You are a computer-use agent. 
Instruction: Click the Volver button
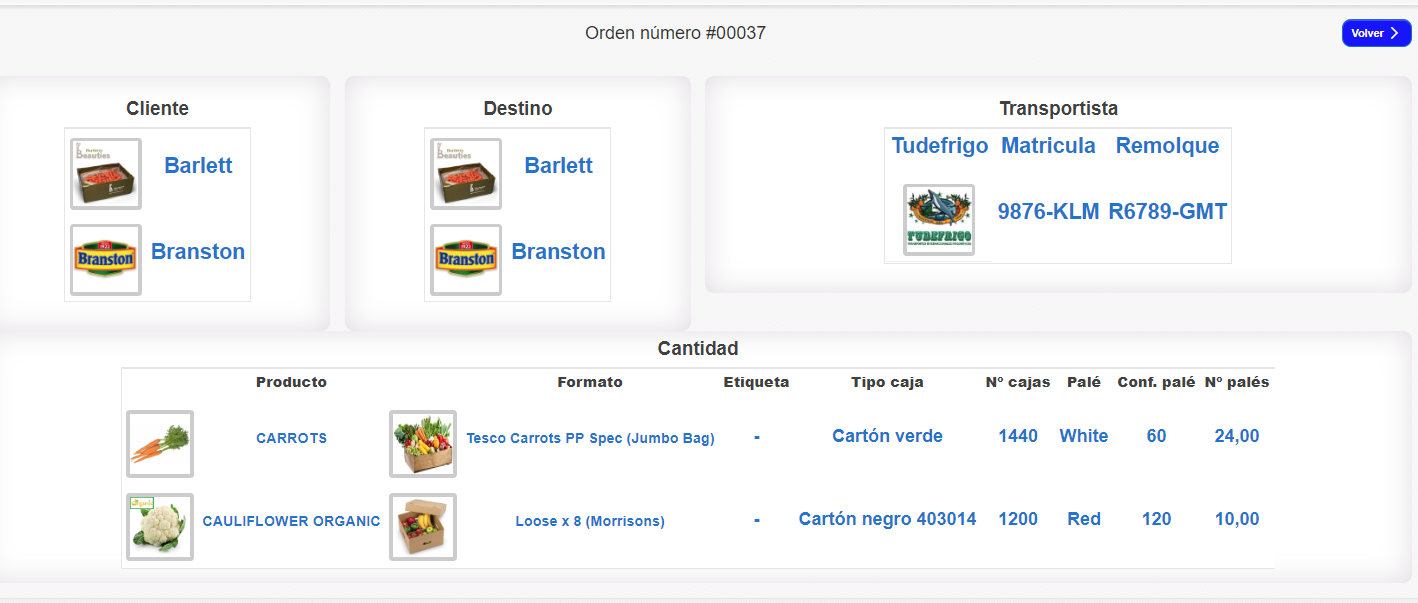point(1376,33)
